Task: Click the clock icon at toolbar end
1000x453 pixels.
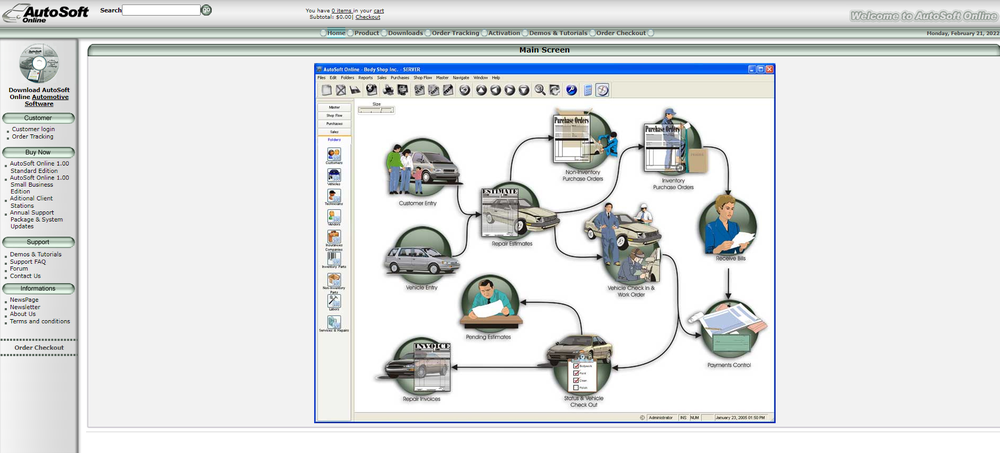Action: click(x=603, y=90)
